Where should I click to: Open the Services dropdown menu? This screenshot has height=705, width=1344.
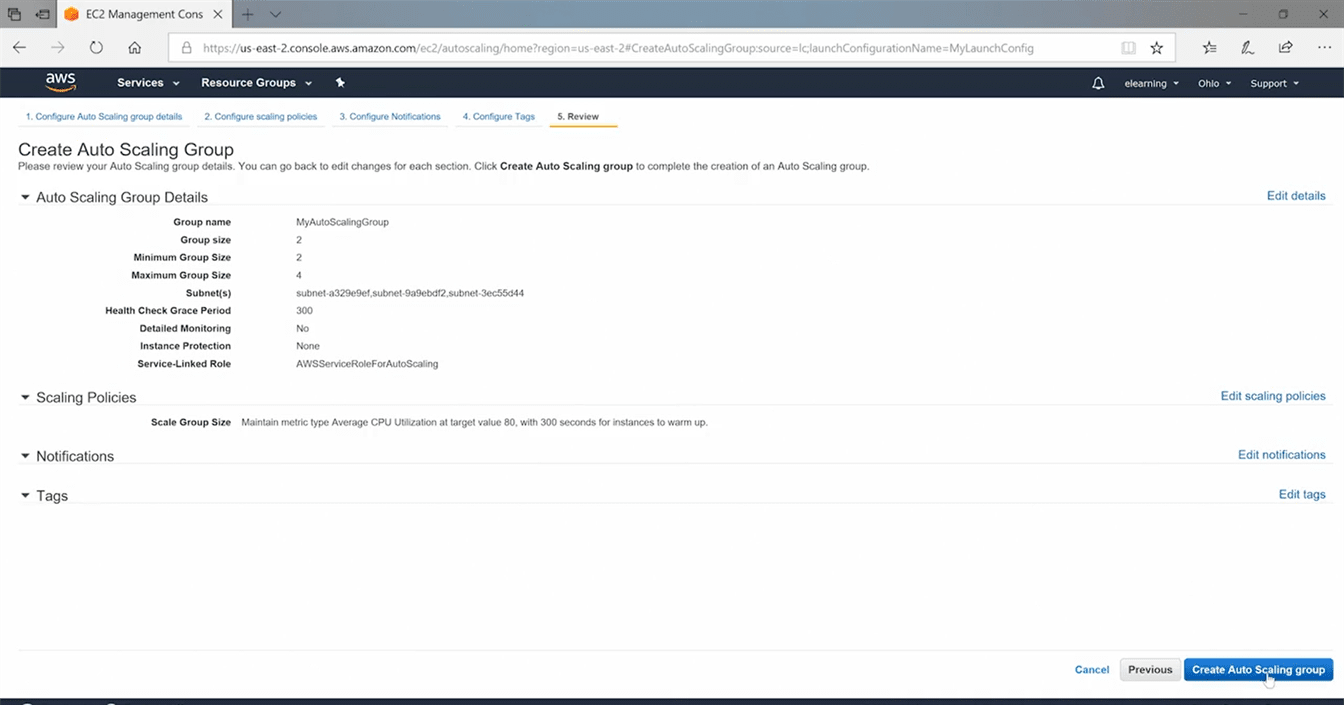(x=148, y=83)
